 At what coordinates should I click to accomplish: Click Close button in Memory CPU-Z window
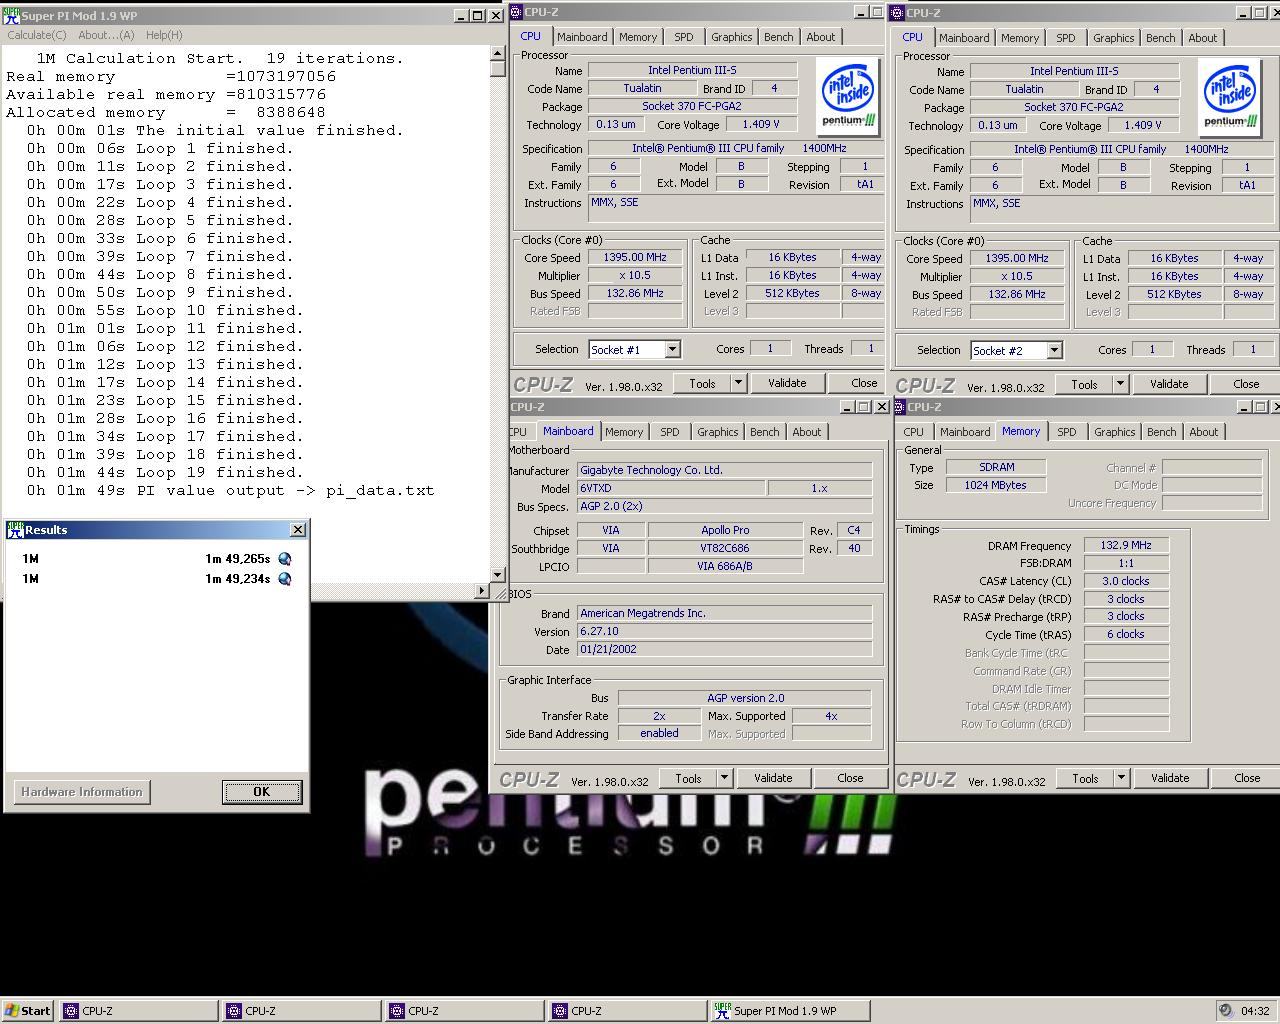click(1246, 778)
